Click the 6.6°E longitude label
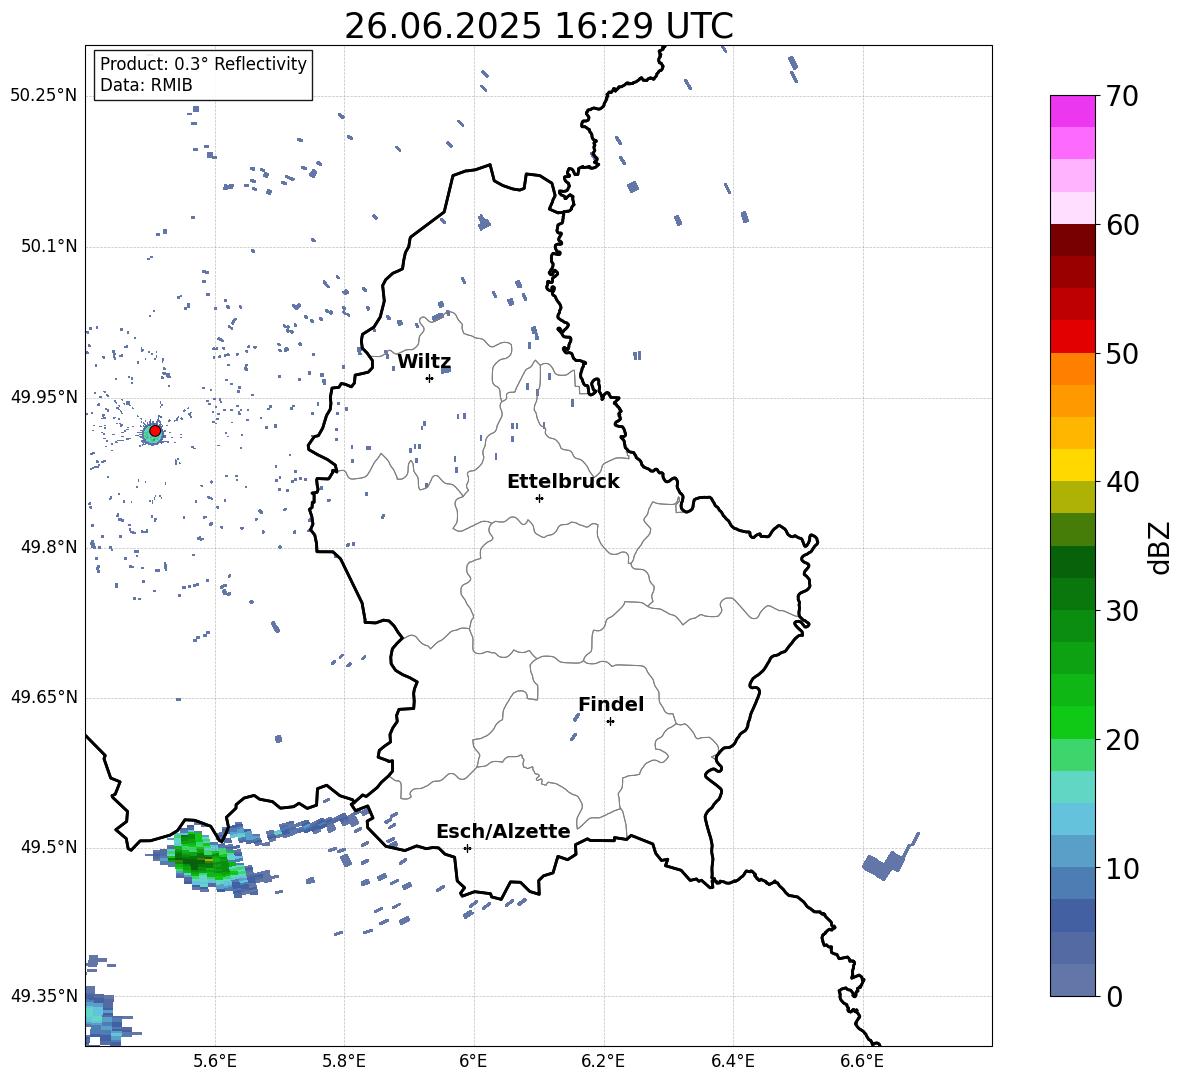1184x1081 pixels. point(862,1061)
